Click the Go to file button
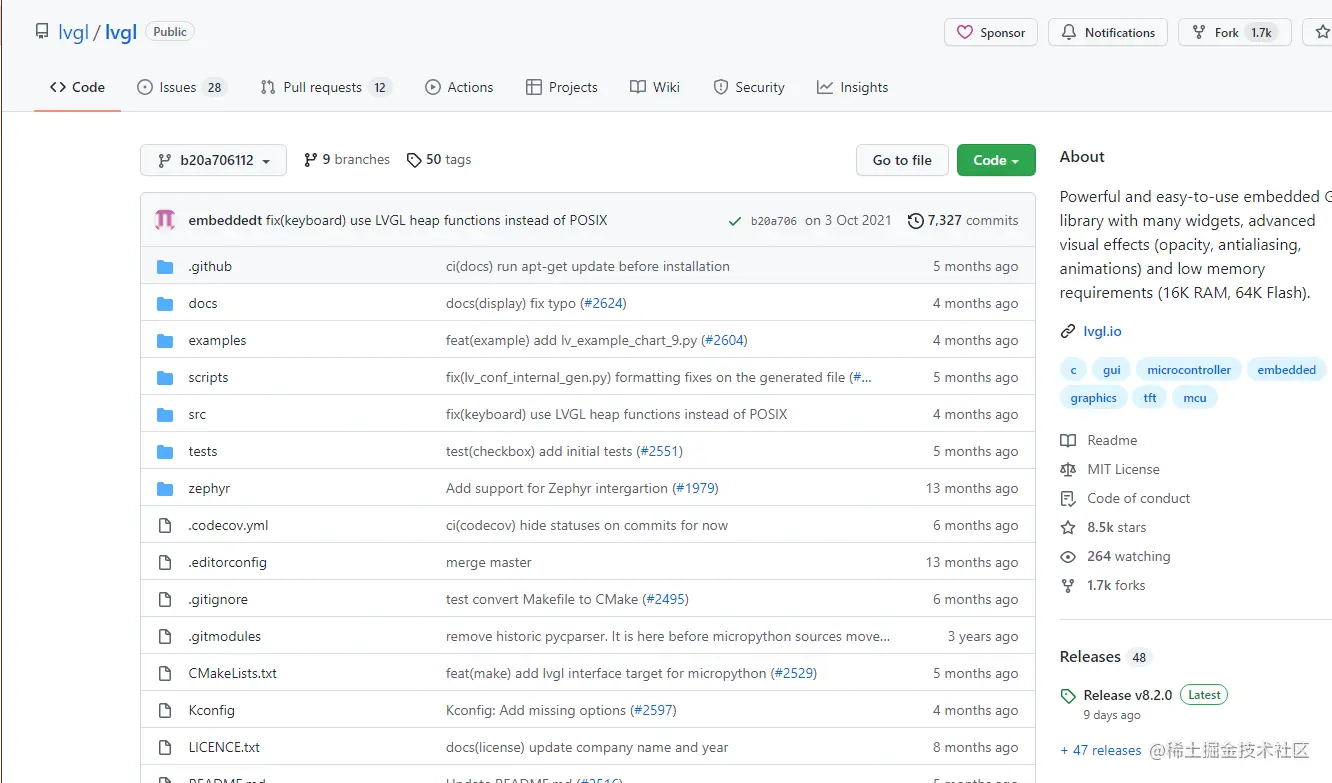 coord(902,160)
